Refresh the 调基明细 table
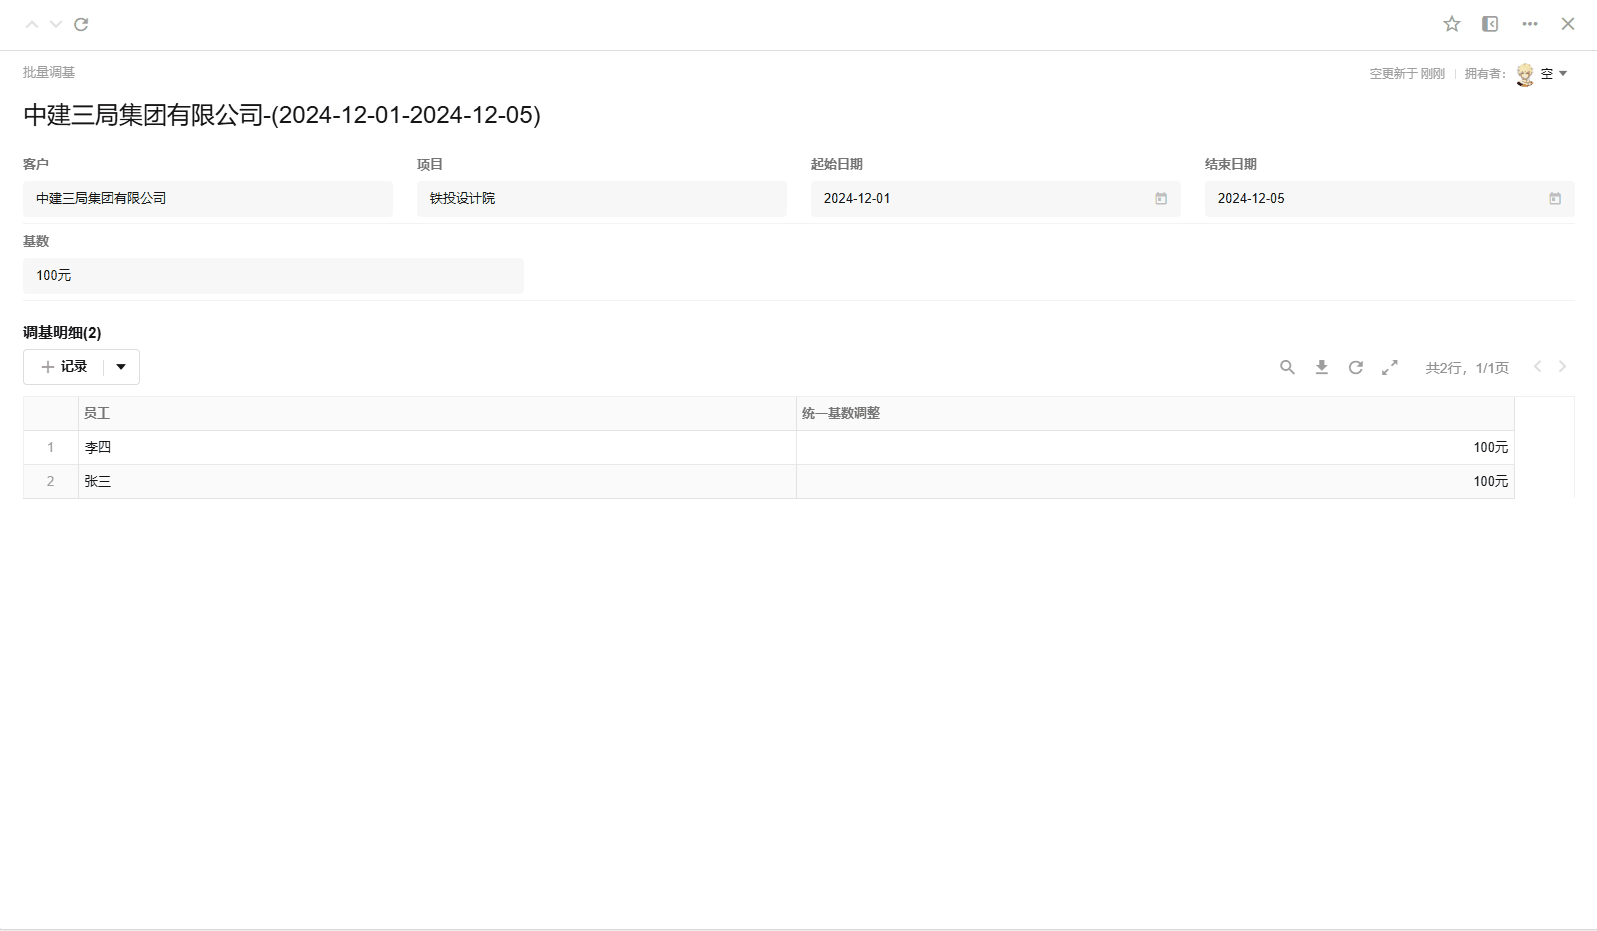 tap(1355, 368)
